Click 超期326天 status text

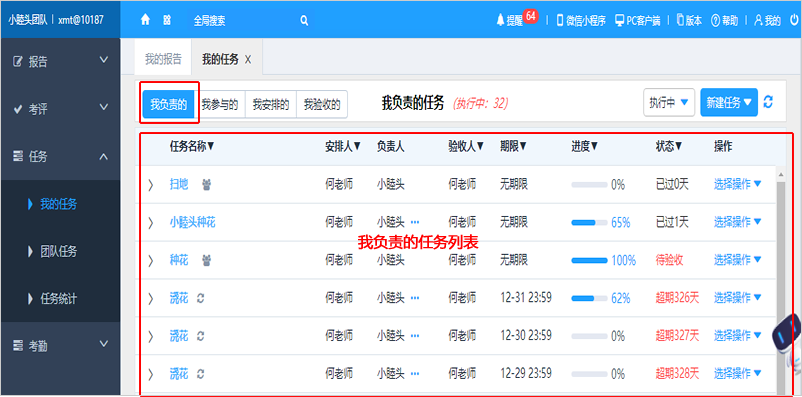point(677,298)
